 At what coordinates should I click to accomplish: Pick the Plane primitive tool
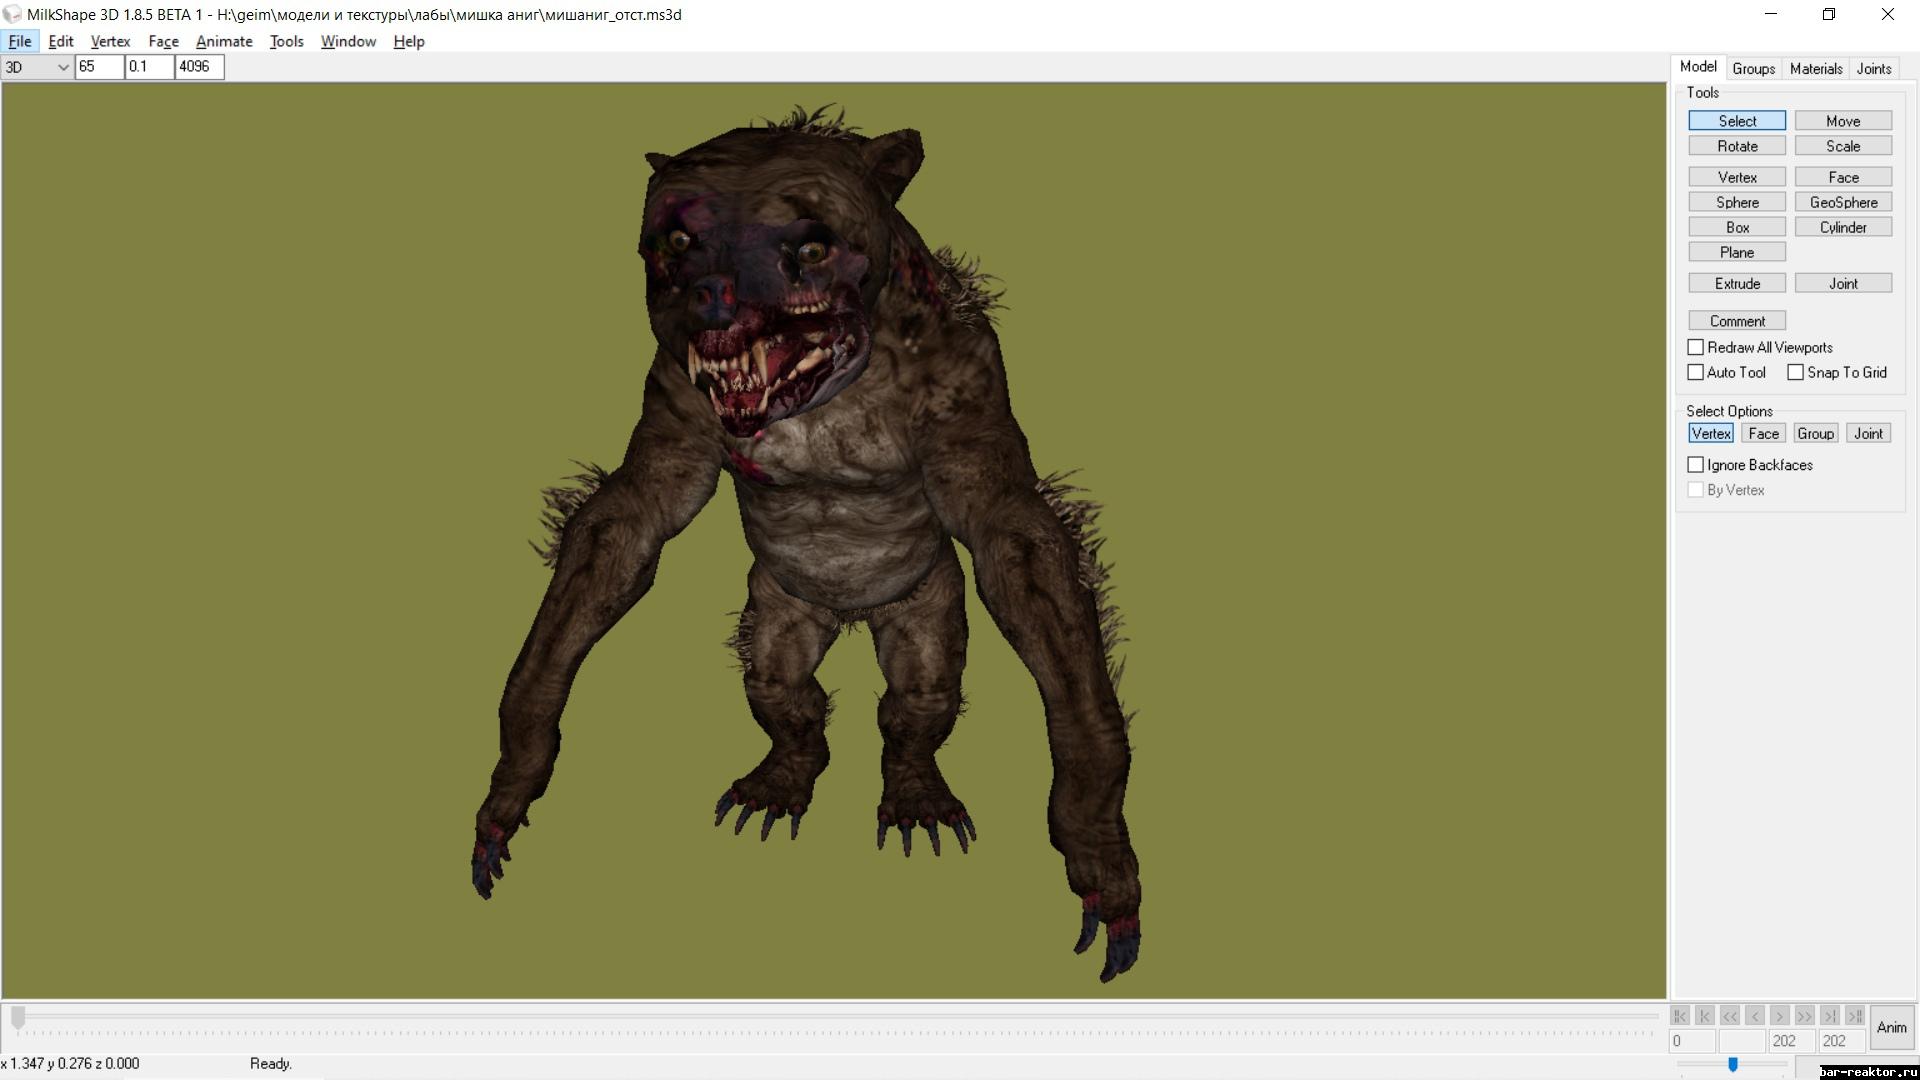click(1737, 252)
